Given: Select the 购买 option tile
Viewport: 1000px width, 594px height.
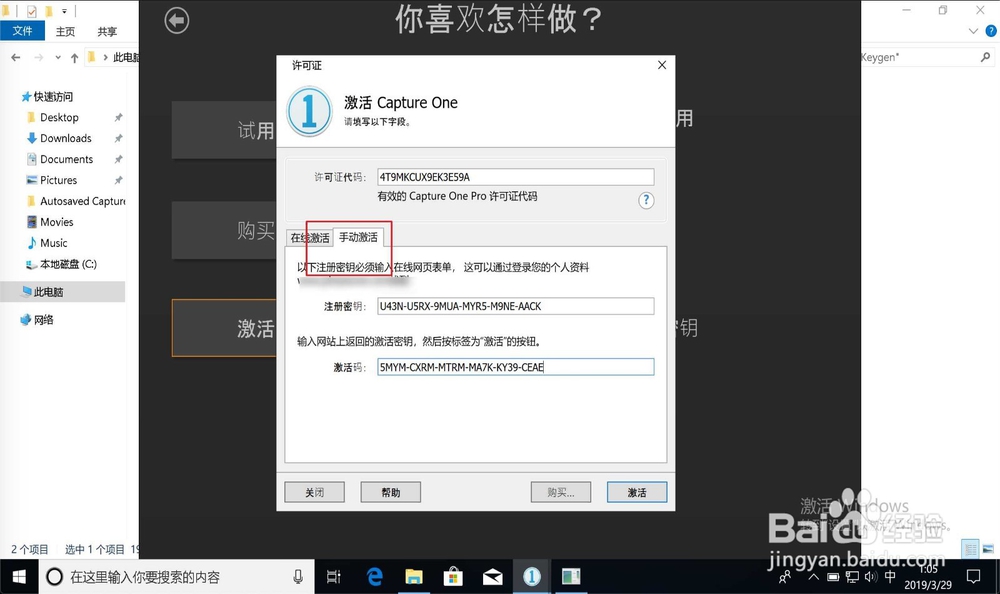Looking at the screenshot, I should [x=224, y=230].
